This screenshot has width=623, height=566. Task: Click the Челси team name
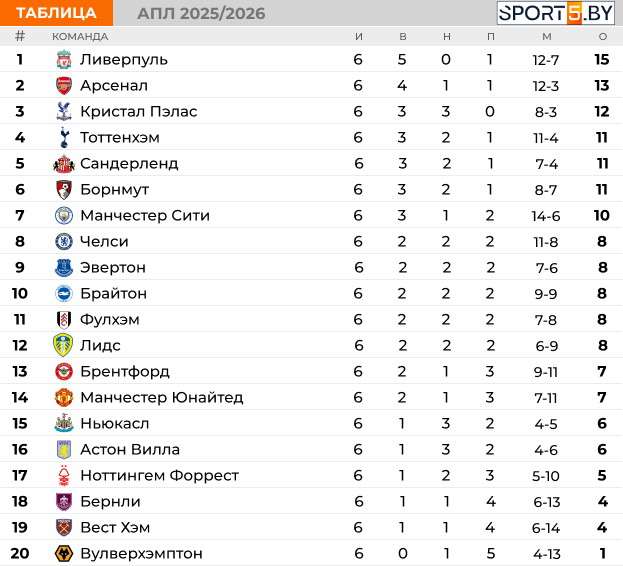(104, 241)
